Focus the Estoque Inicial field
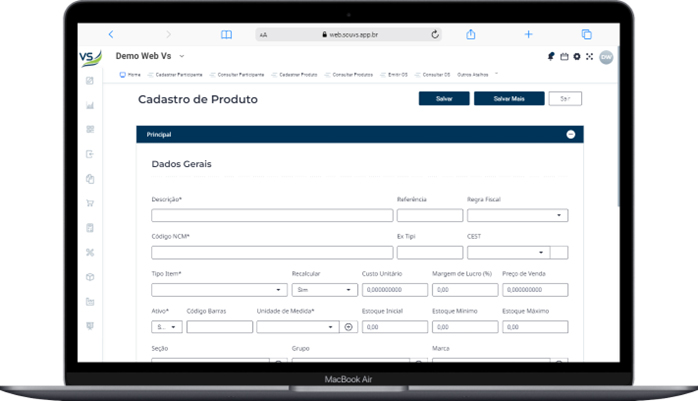The image size is (698, 401). pos(395,327)
